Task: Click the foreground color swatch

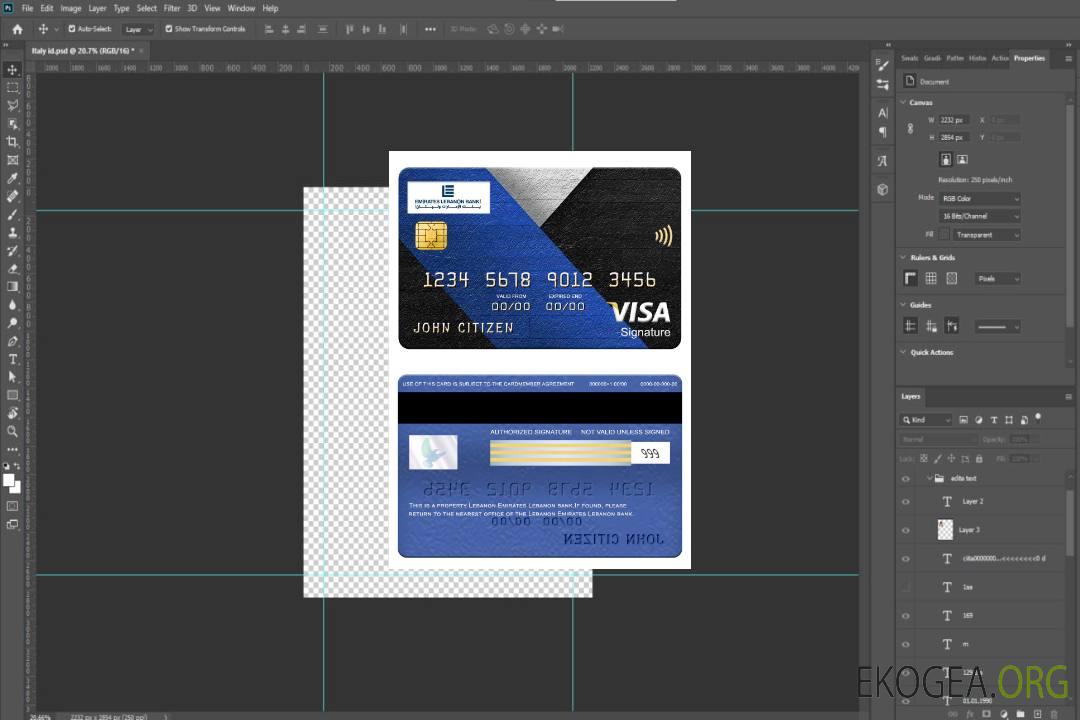Action: (x=9, y=480)
